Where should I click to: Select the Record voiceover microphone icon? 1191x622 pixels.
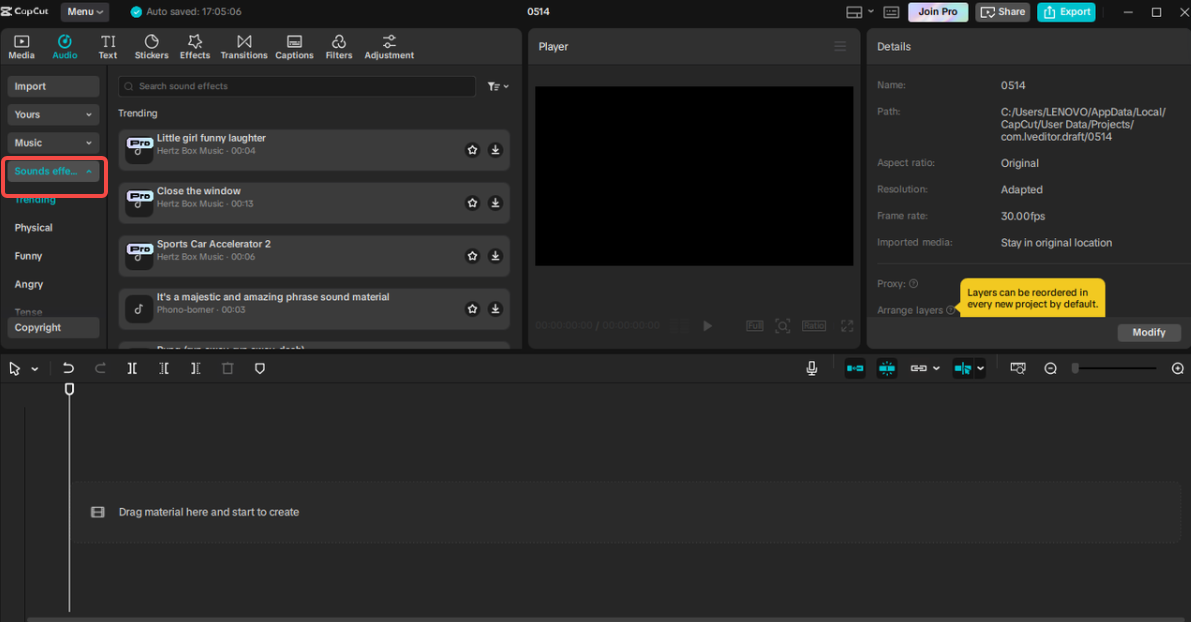tap(811, 368)
